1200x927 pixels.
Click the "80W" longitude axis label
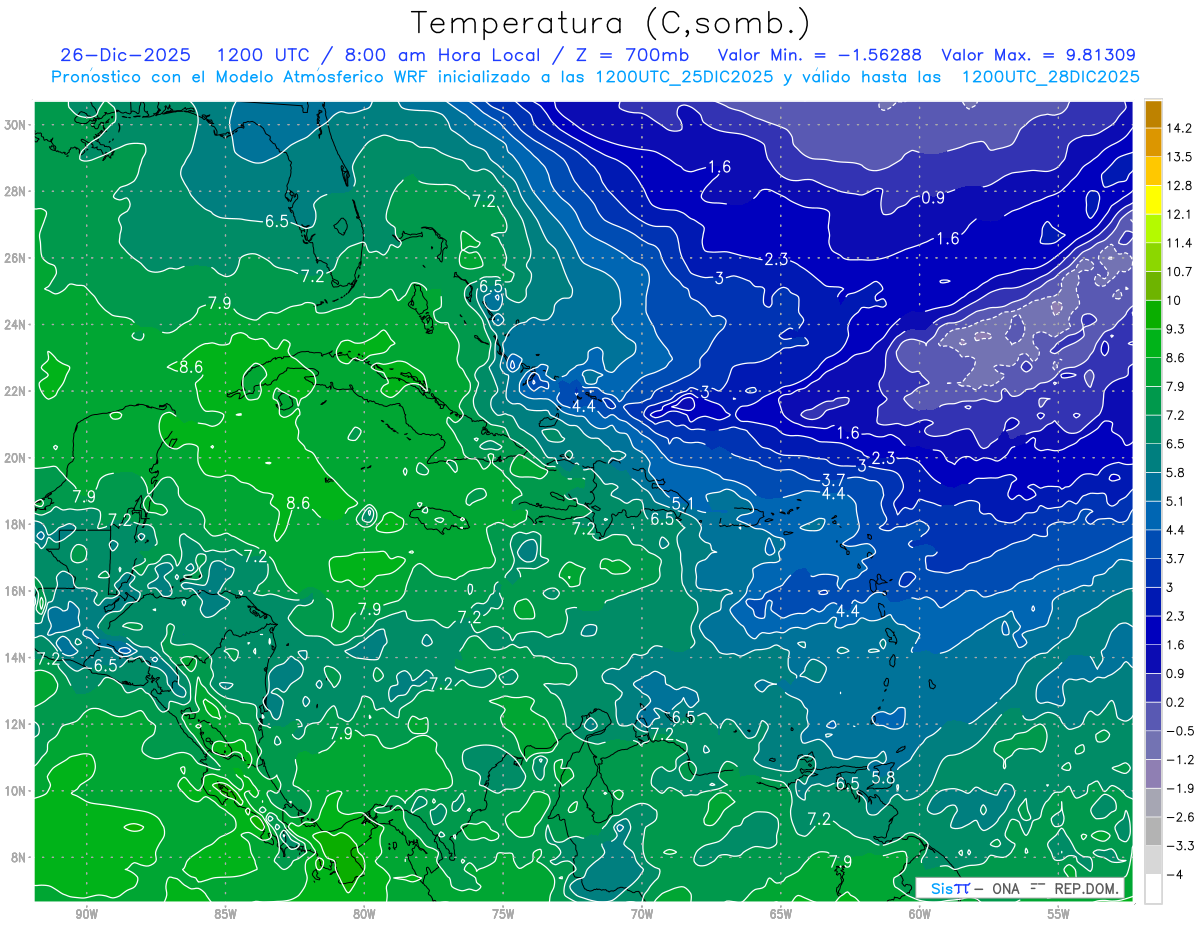[x=364, y=914]
